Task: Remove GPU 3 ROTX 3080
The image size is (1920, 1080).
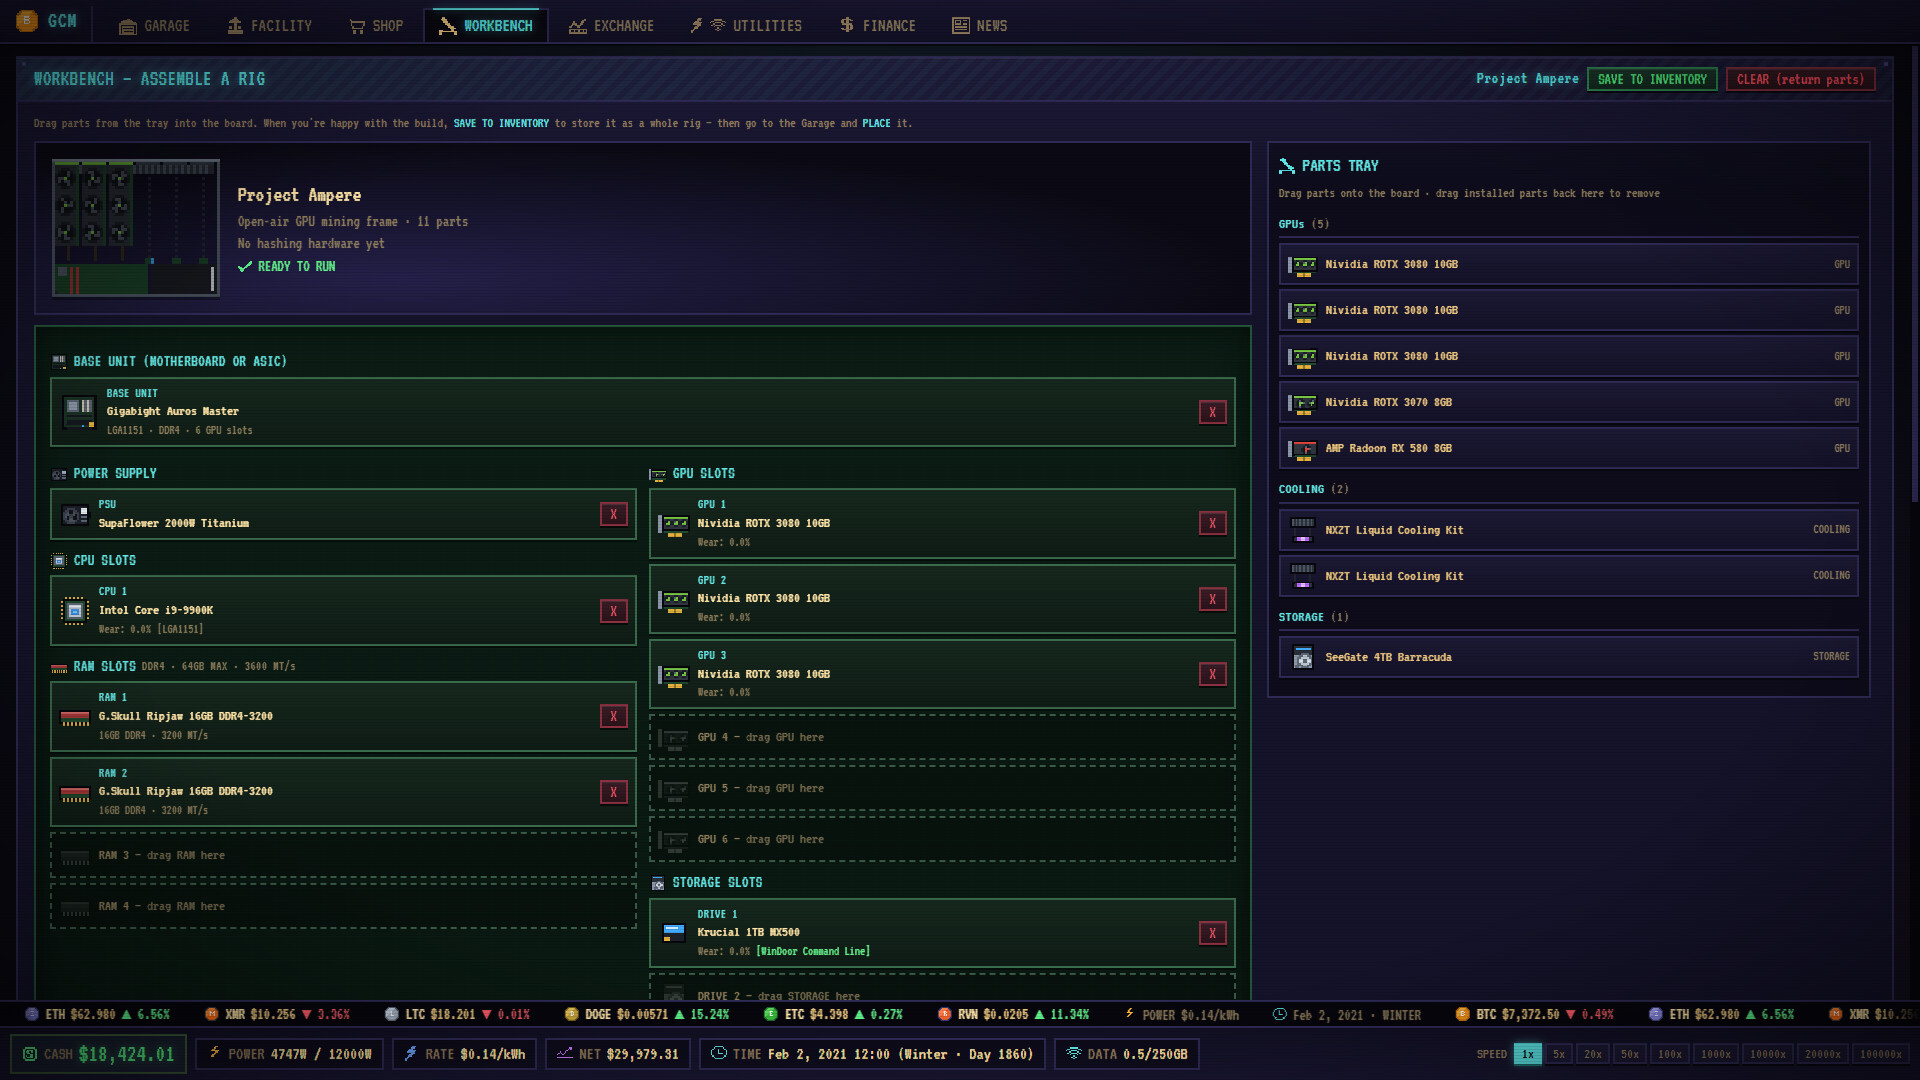Action: click(1213, 674)
